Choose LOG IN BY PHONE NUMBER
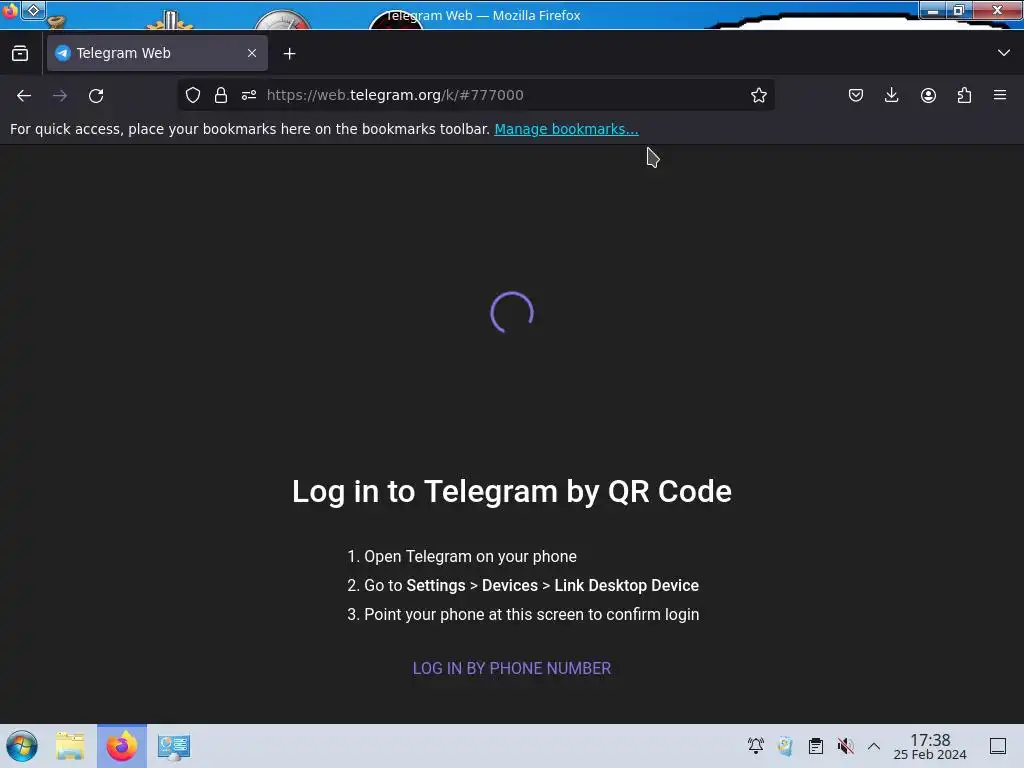Image resolution: width=1024 pixels, height=768 pixels. point(512,668)
